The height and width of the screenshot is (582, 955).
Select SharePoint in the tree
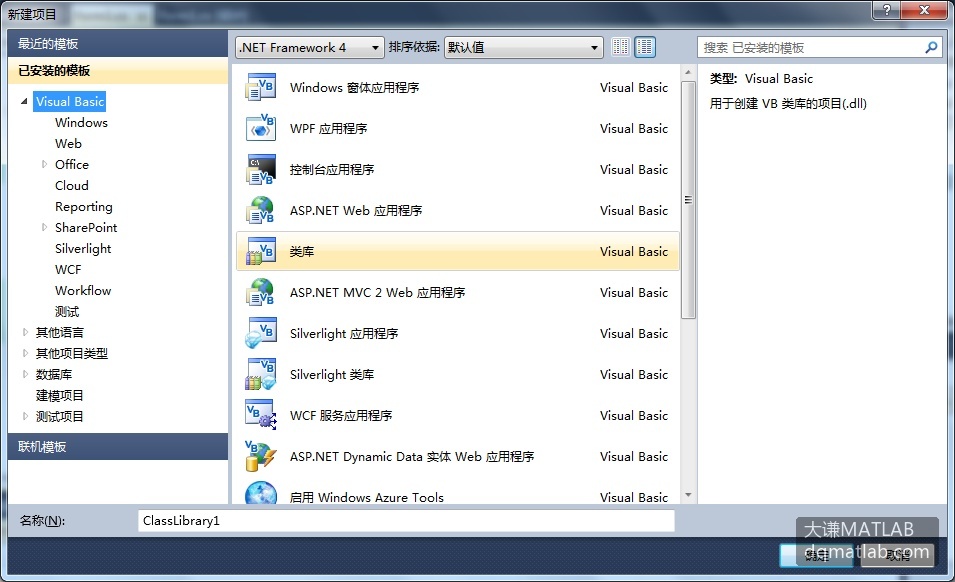tap(86, 227)
